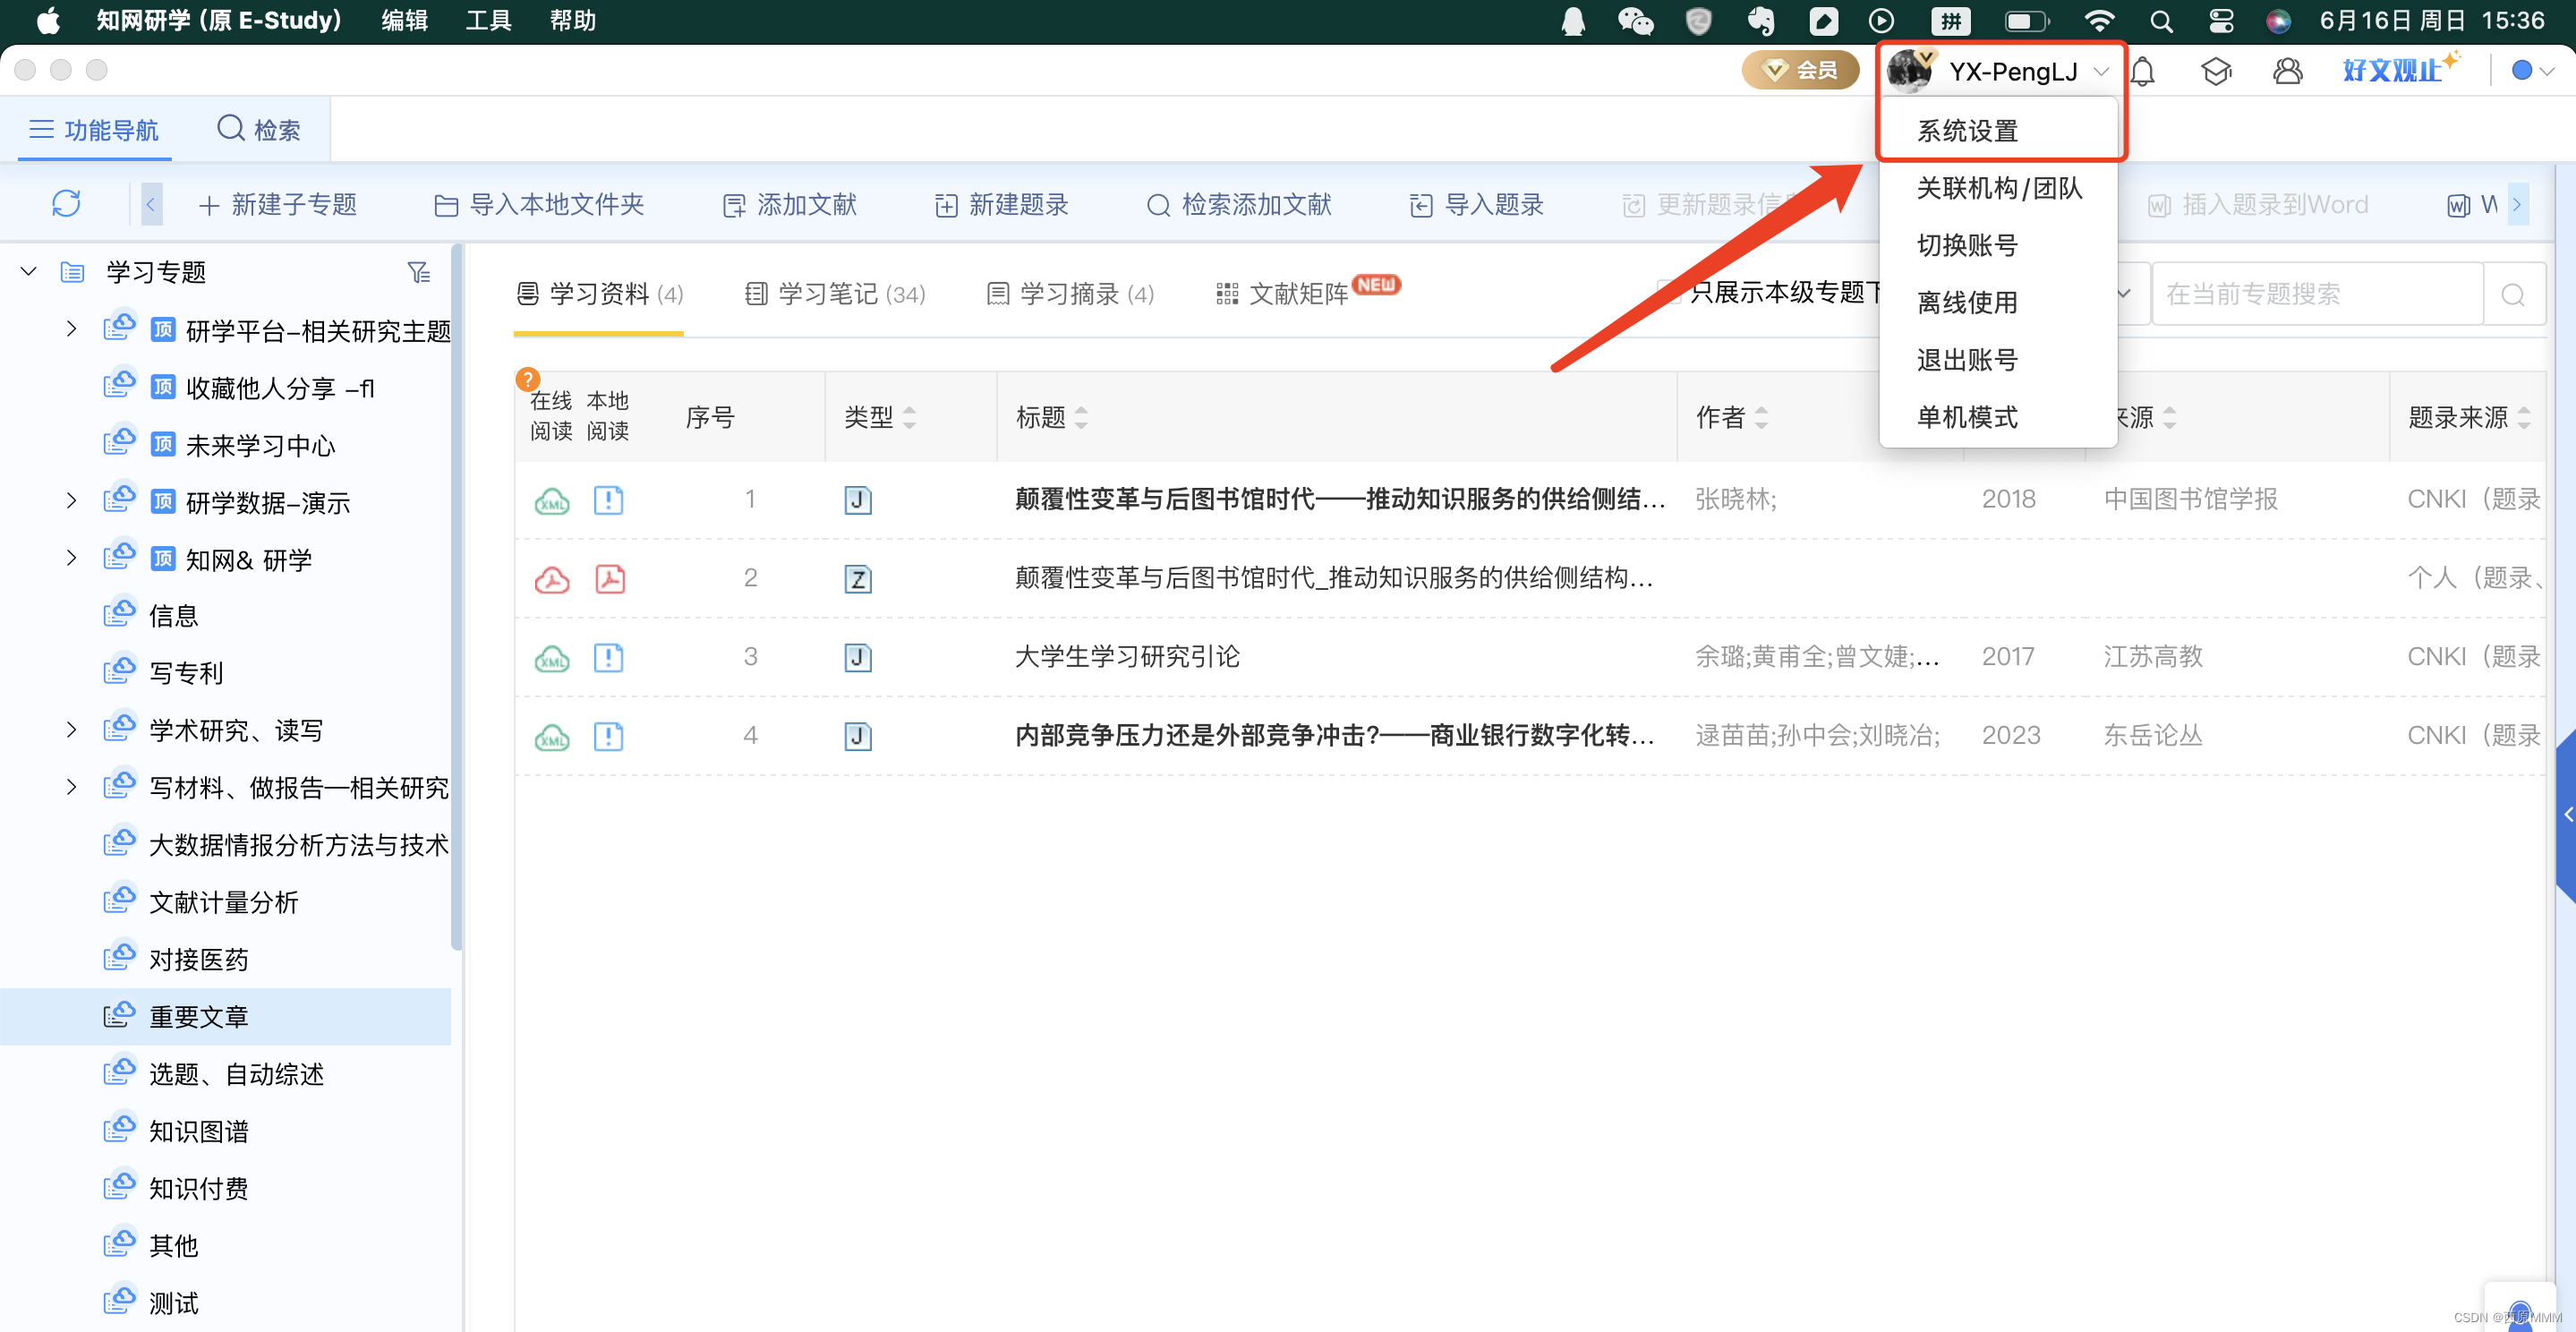Screen dimensions: 2576x1332
Task: Expand the 学术研究、读写 tree node
Action: [x=71, y=730]
